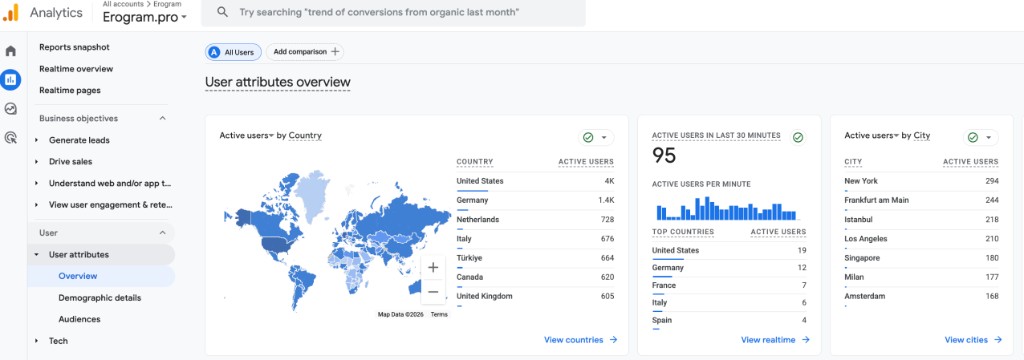The image size is (1024, 360).
Task: Click the France row in Top countries
Action: pos(729,286)
